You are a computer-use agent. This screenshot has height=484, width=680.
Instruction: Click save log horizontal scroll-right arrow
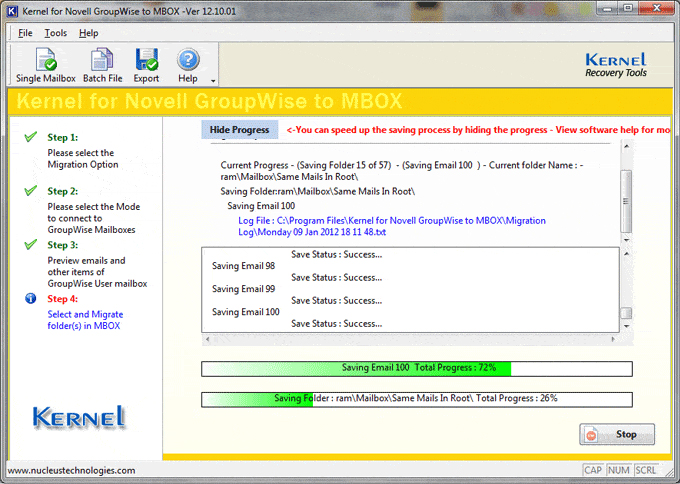coord(613,339)
